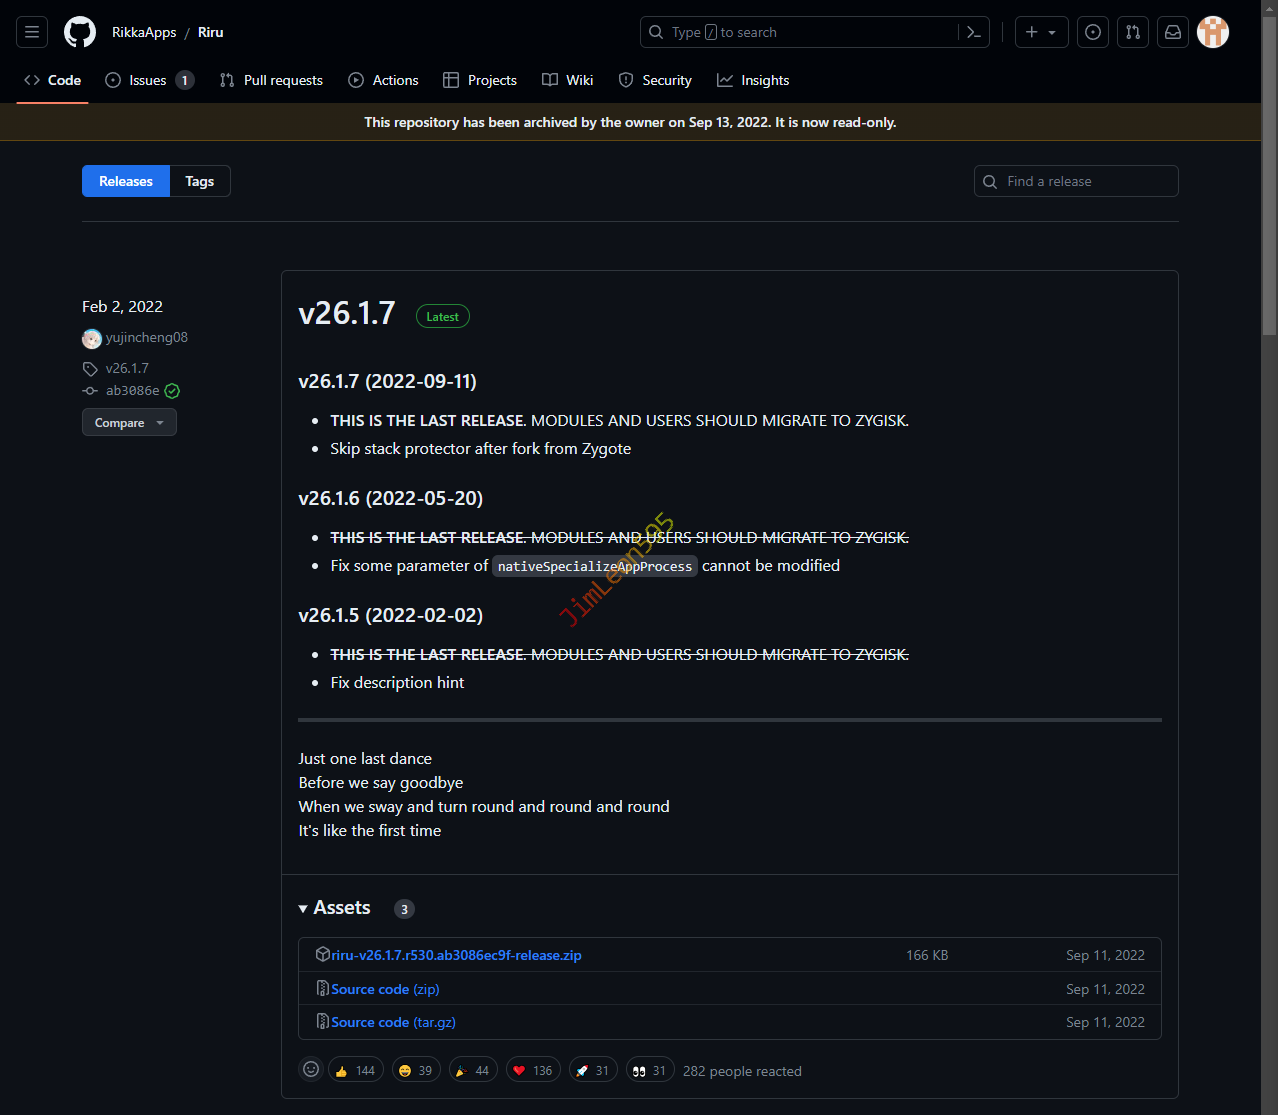1278x1115 pixels.
Task: Toggle the rocket reaction
Action: click(x=593, y=1070)
